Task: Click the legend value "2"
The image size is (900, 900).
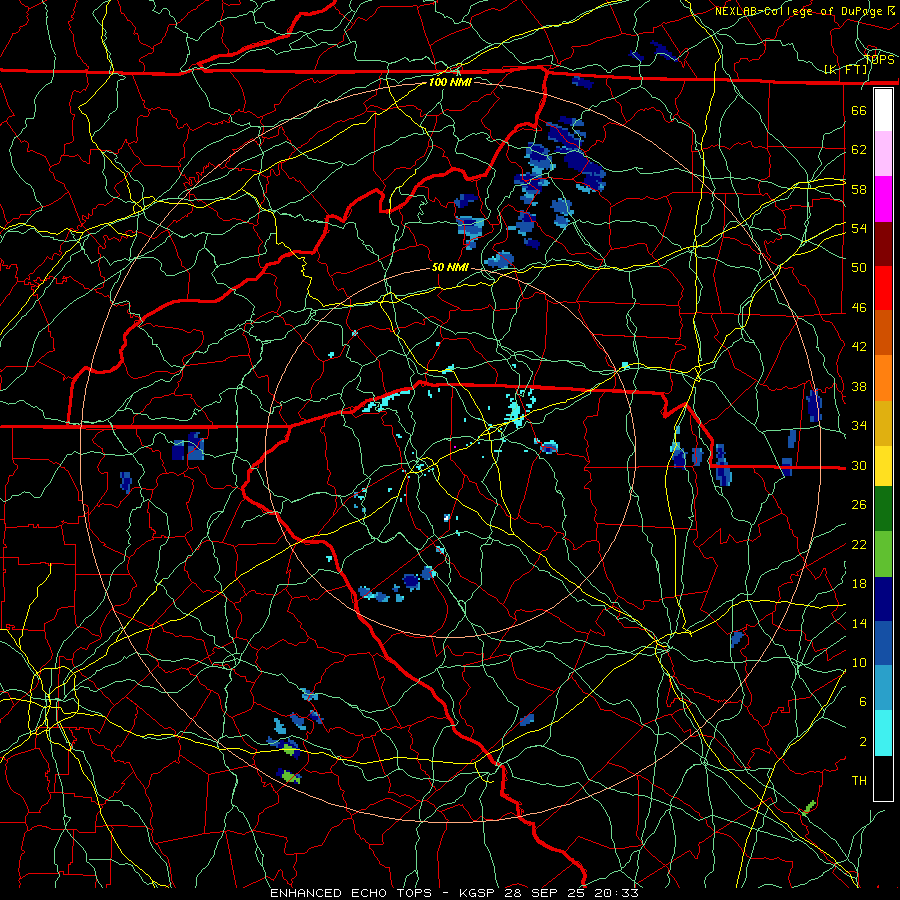Action: pos(862,742)
